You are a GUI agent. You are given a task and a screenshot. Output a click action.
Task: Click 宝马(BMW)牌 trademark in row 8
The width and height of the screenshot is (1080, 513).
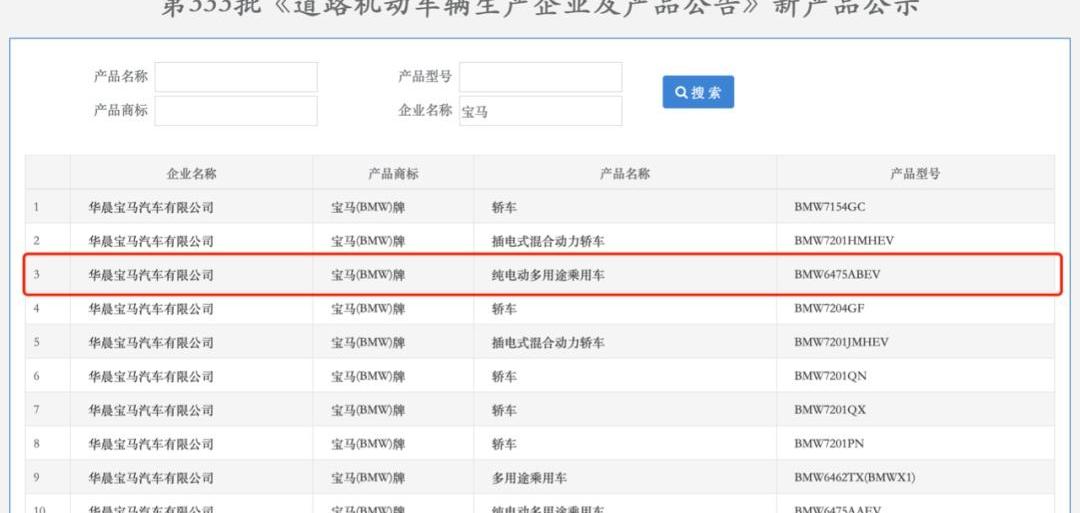[x=368, y=444]
